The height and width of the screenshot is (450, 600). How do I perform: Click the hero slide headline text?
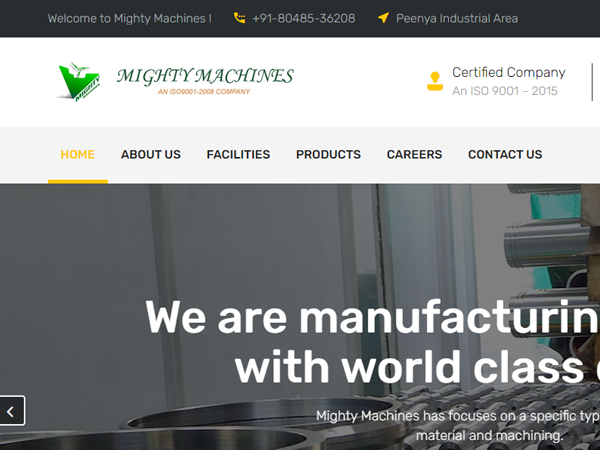point(372,342)
